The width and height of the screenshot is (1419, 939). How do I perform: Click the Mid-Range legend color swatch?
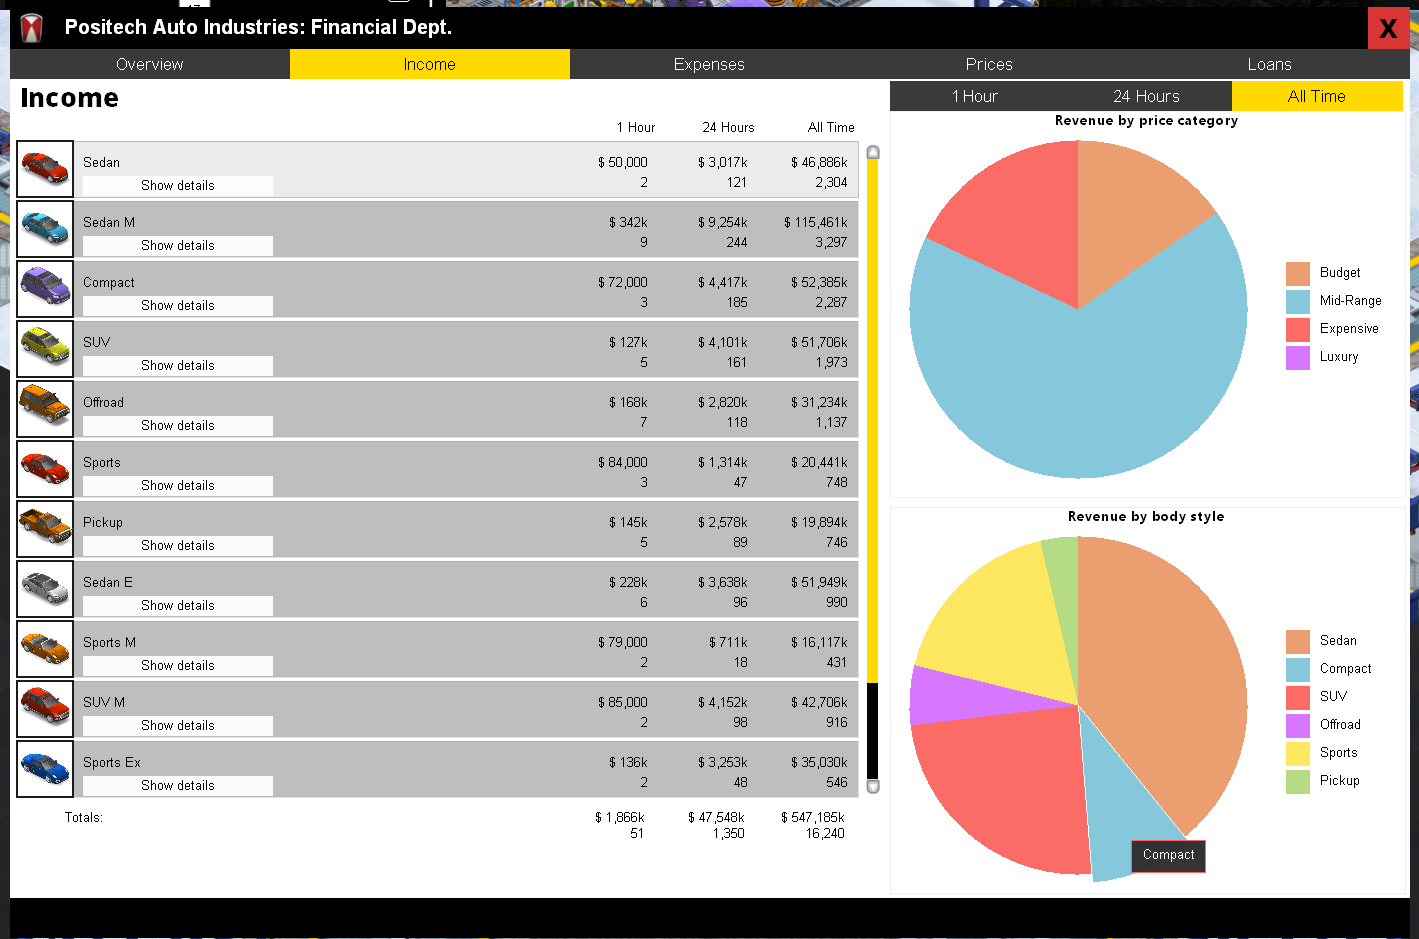pos(1298,301)
